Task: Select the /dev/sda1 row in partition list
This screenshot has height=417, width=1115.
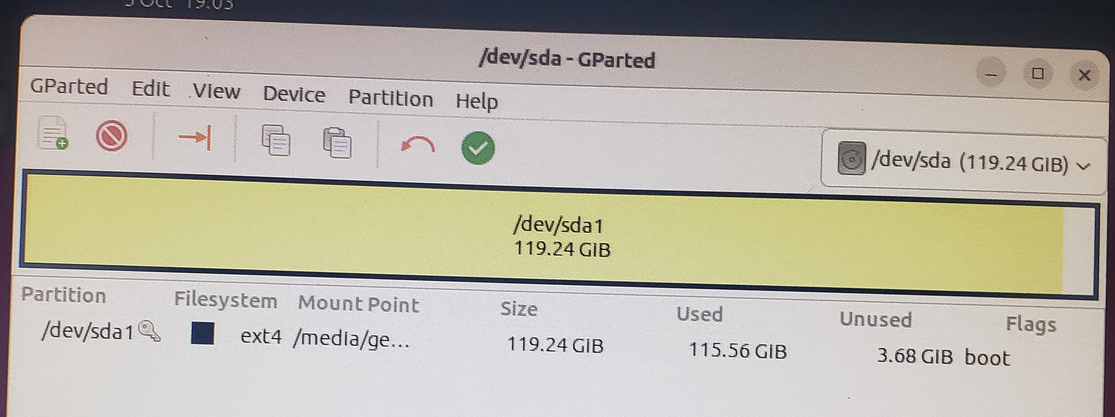Action: coord(555,347)
